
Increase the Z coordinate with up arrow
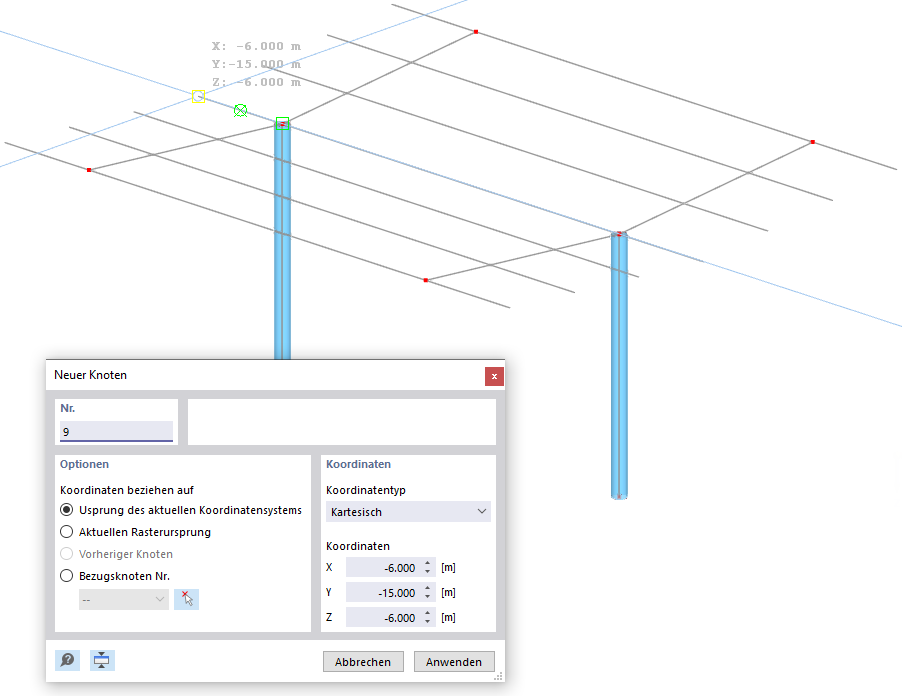[427, 614]
